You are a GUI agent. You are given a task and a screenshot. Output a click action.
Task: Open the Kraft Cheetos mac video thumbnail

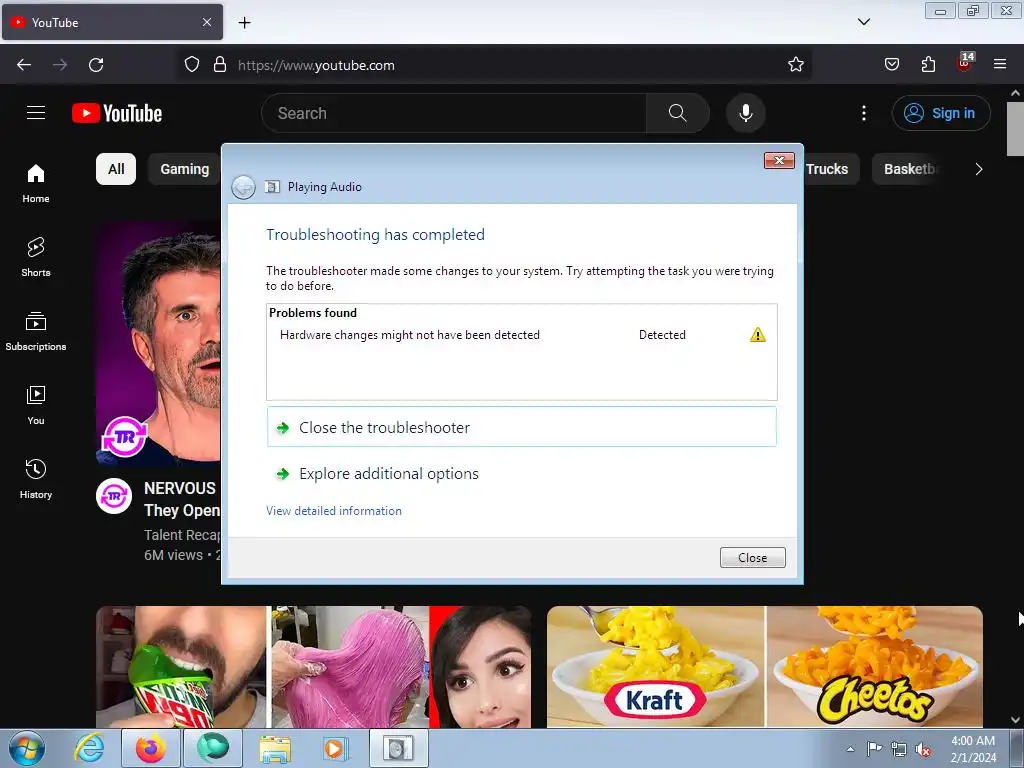765,667
